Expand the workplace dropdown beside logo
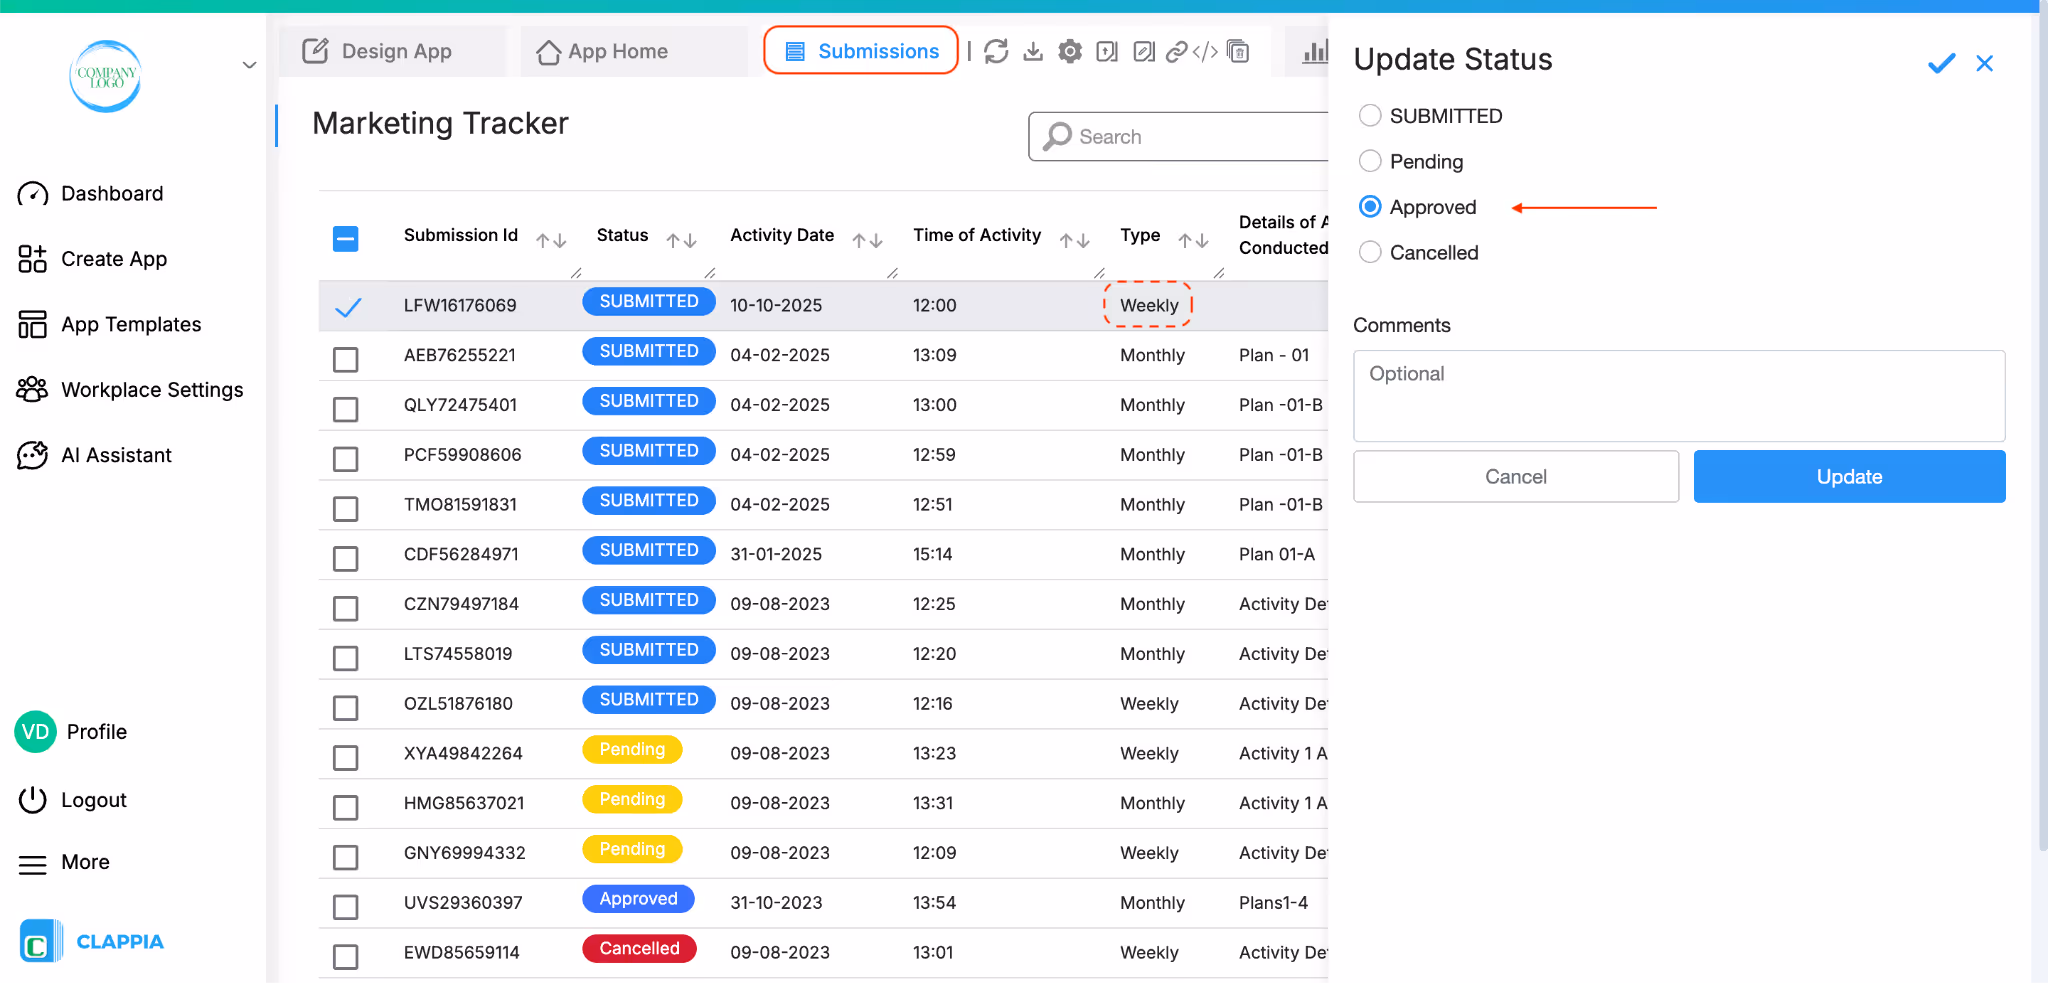Screen dimensions: 2048x983 click(x=250, y=65)
